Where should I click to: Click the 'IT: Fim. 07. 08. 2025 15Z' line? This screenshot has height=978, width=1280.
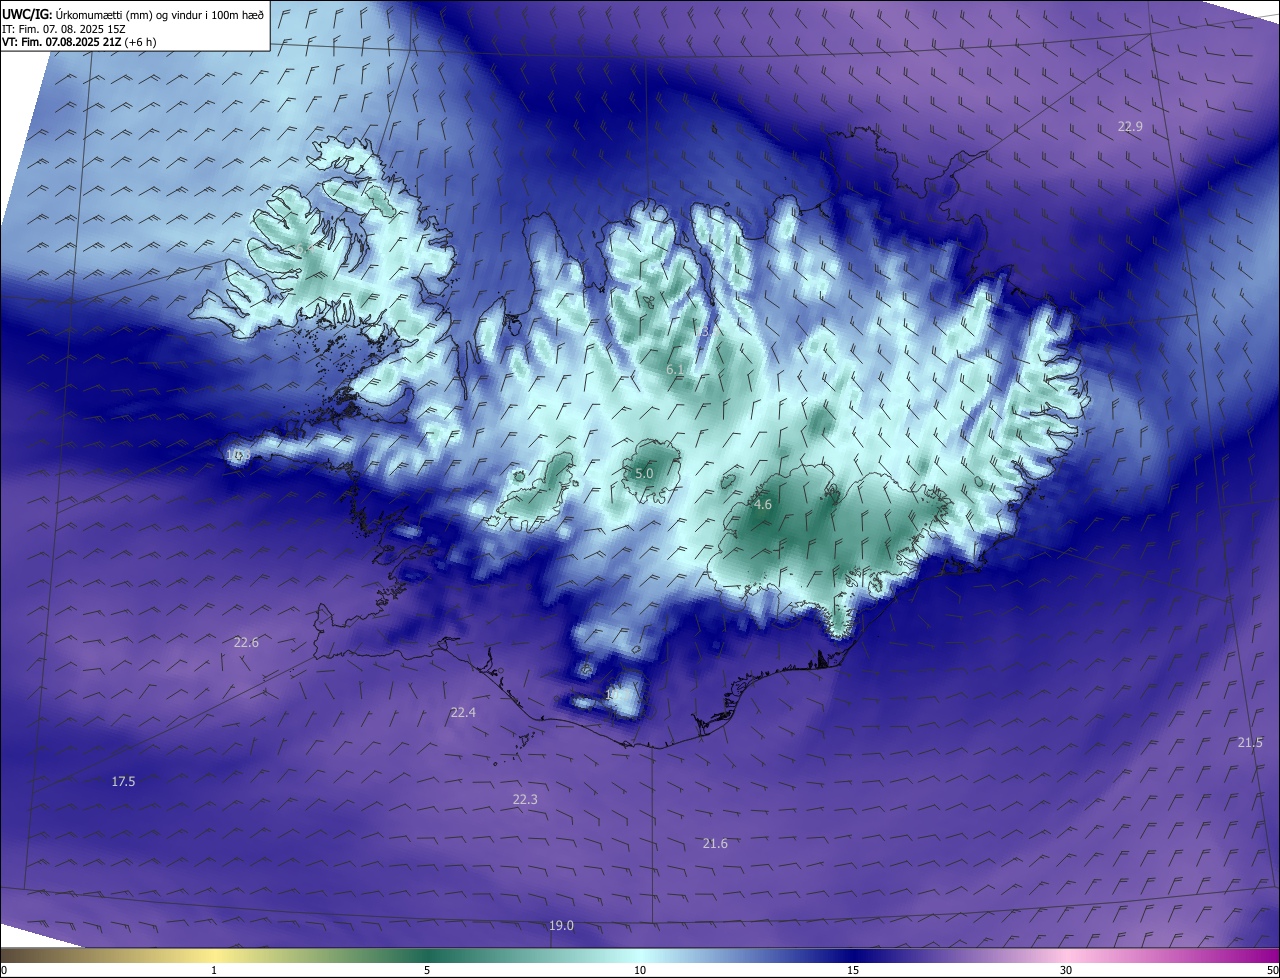coord(64,28)
